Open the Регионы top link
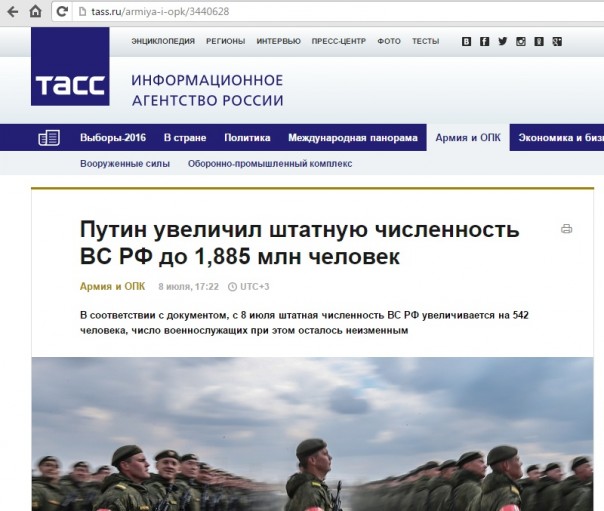This screenshot has width=604, height=511. click(x=225, y=41)
